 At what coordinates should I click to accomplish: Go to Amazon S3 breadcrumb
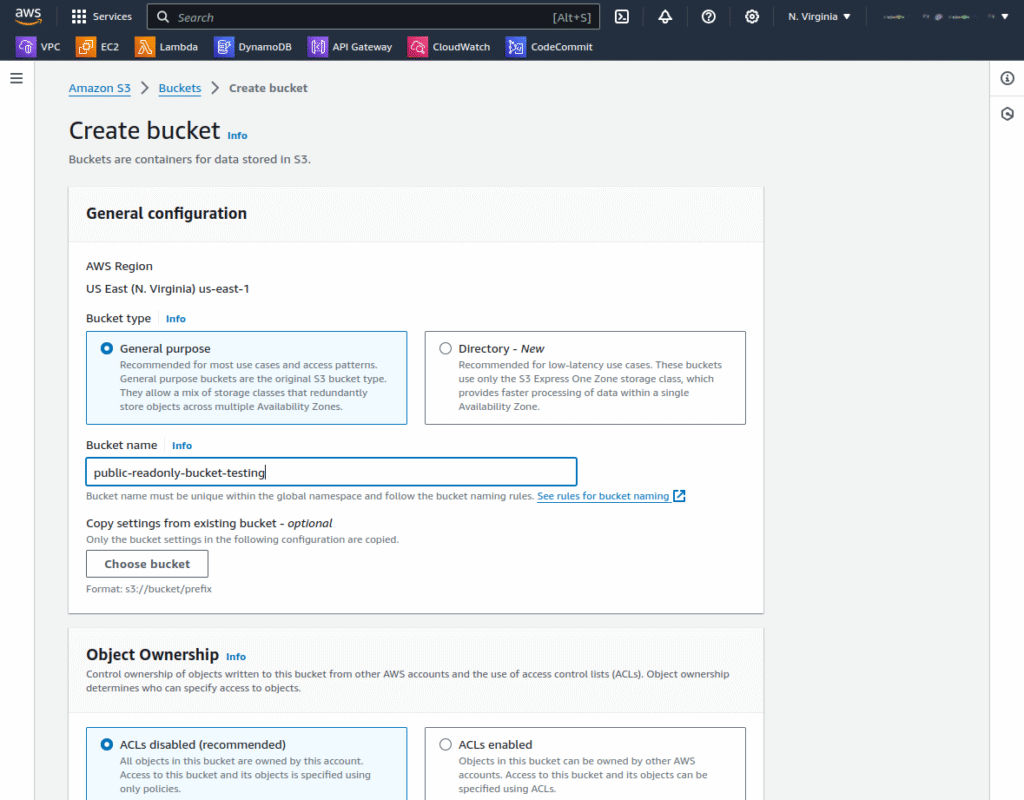point(99,88)
